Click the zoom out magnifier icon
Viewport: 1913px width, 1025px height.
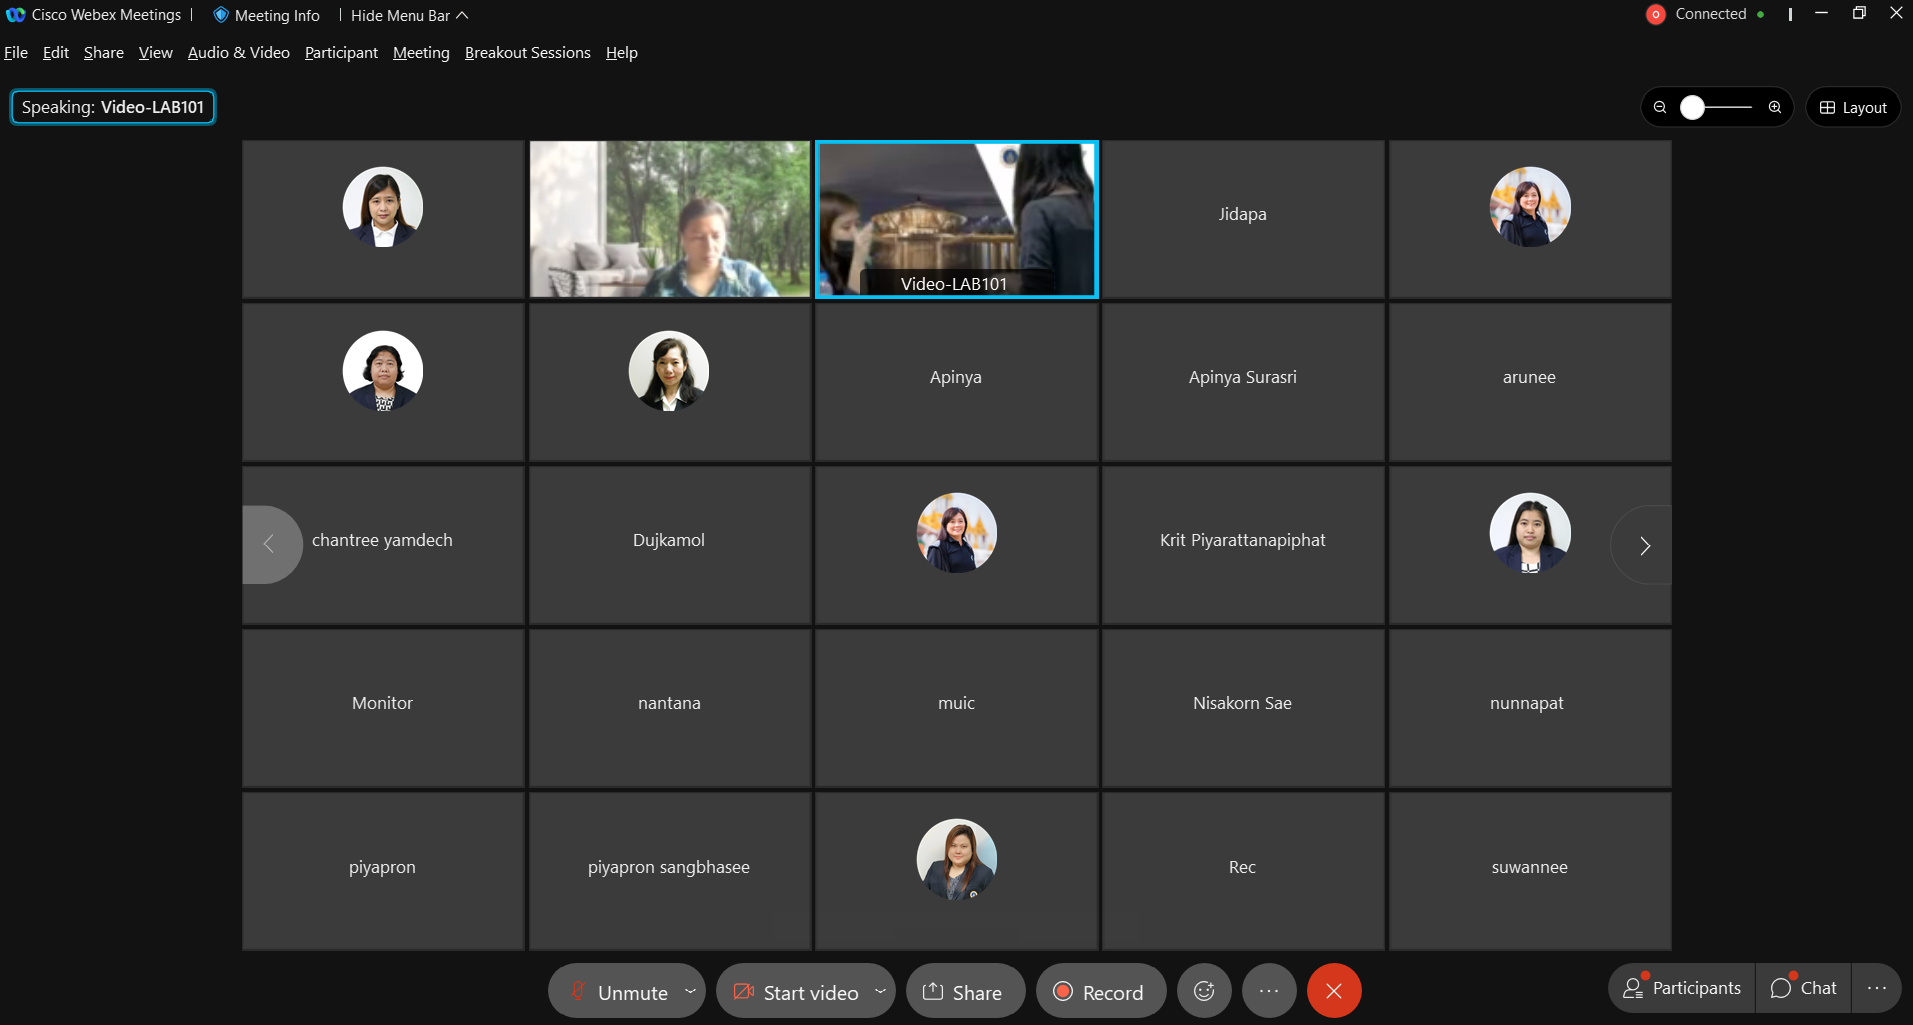tap(1660, 107)
